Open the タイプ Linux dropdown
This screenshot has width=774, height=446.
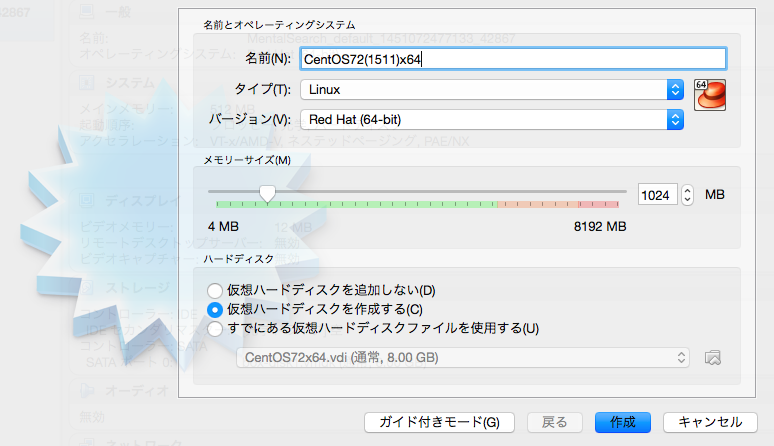tap(492, 90)
